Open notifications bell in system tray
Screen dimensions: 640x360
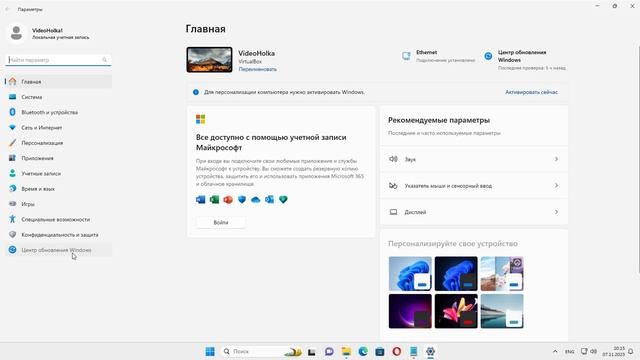[x=631, y=351]
